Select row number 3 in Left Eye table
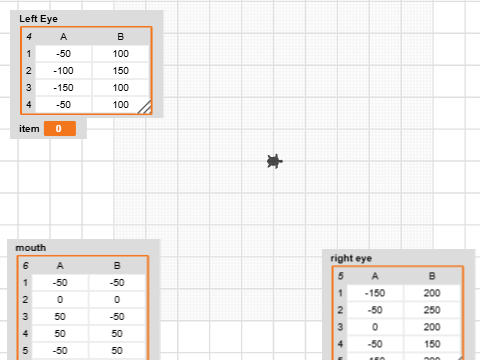The height and width of the screenshot is (360, 480). click(x=29, y=88)
